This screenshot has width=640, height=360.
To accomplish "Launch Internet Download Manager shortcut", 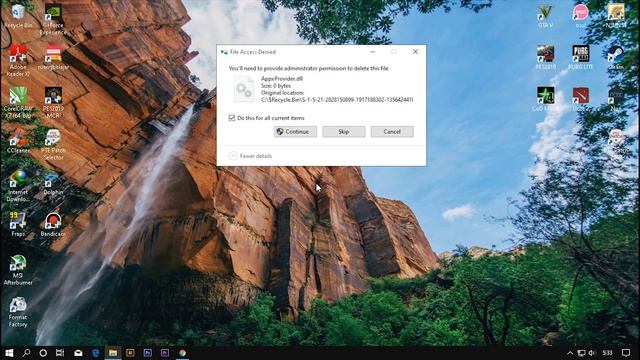I will 18,186.
